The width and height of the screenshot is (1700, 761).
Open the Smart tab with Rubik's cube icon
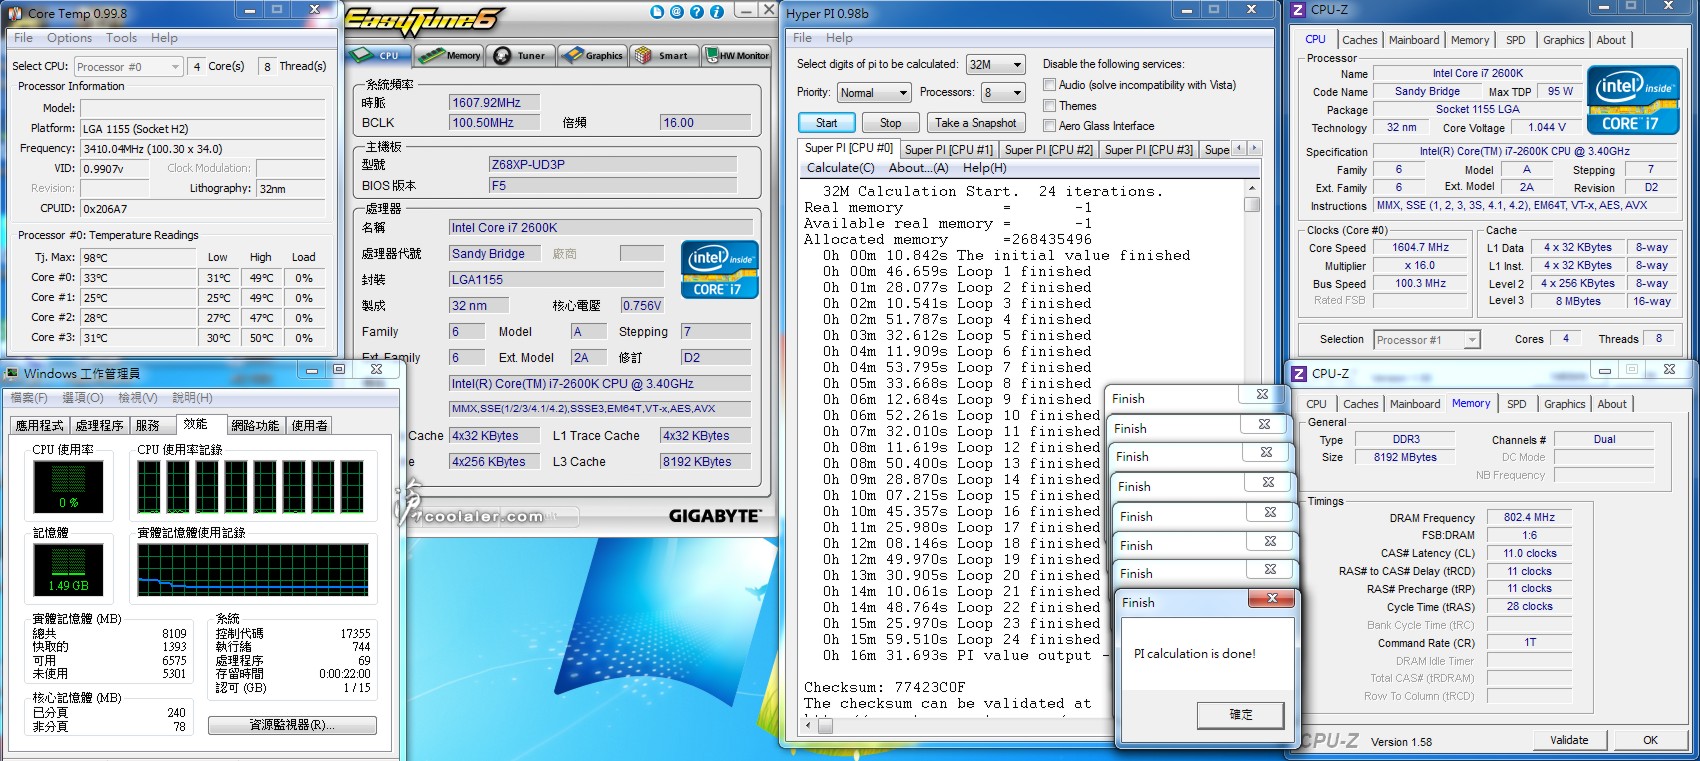click(x=662, y=55)
